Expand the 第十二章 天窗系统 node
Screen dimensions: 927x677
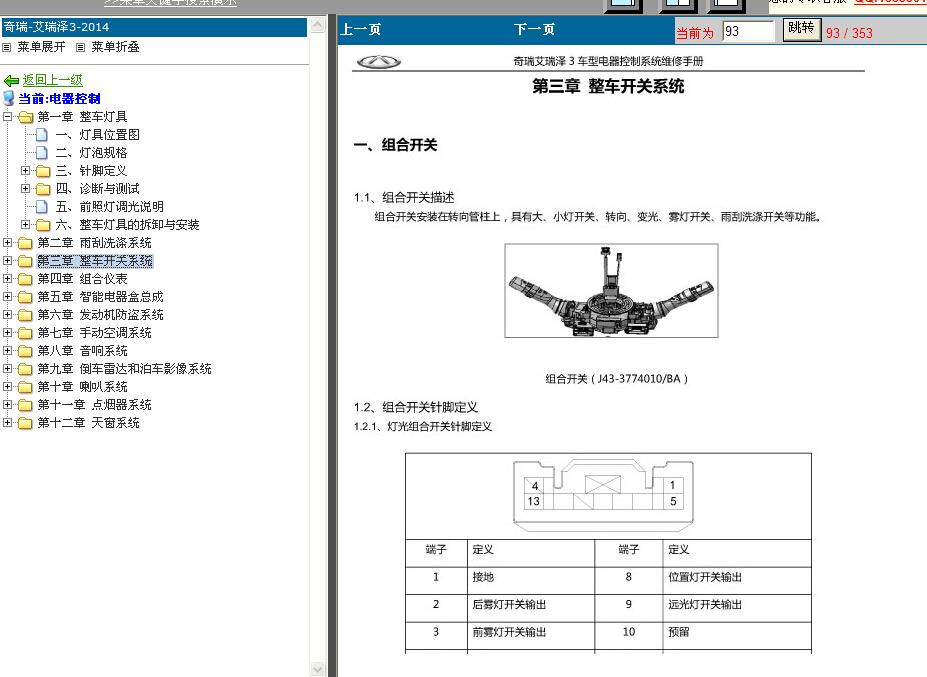pyautogui.click(x=7, y=422)
